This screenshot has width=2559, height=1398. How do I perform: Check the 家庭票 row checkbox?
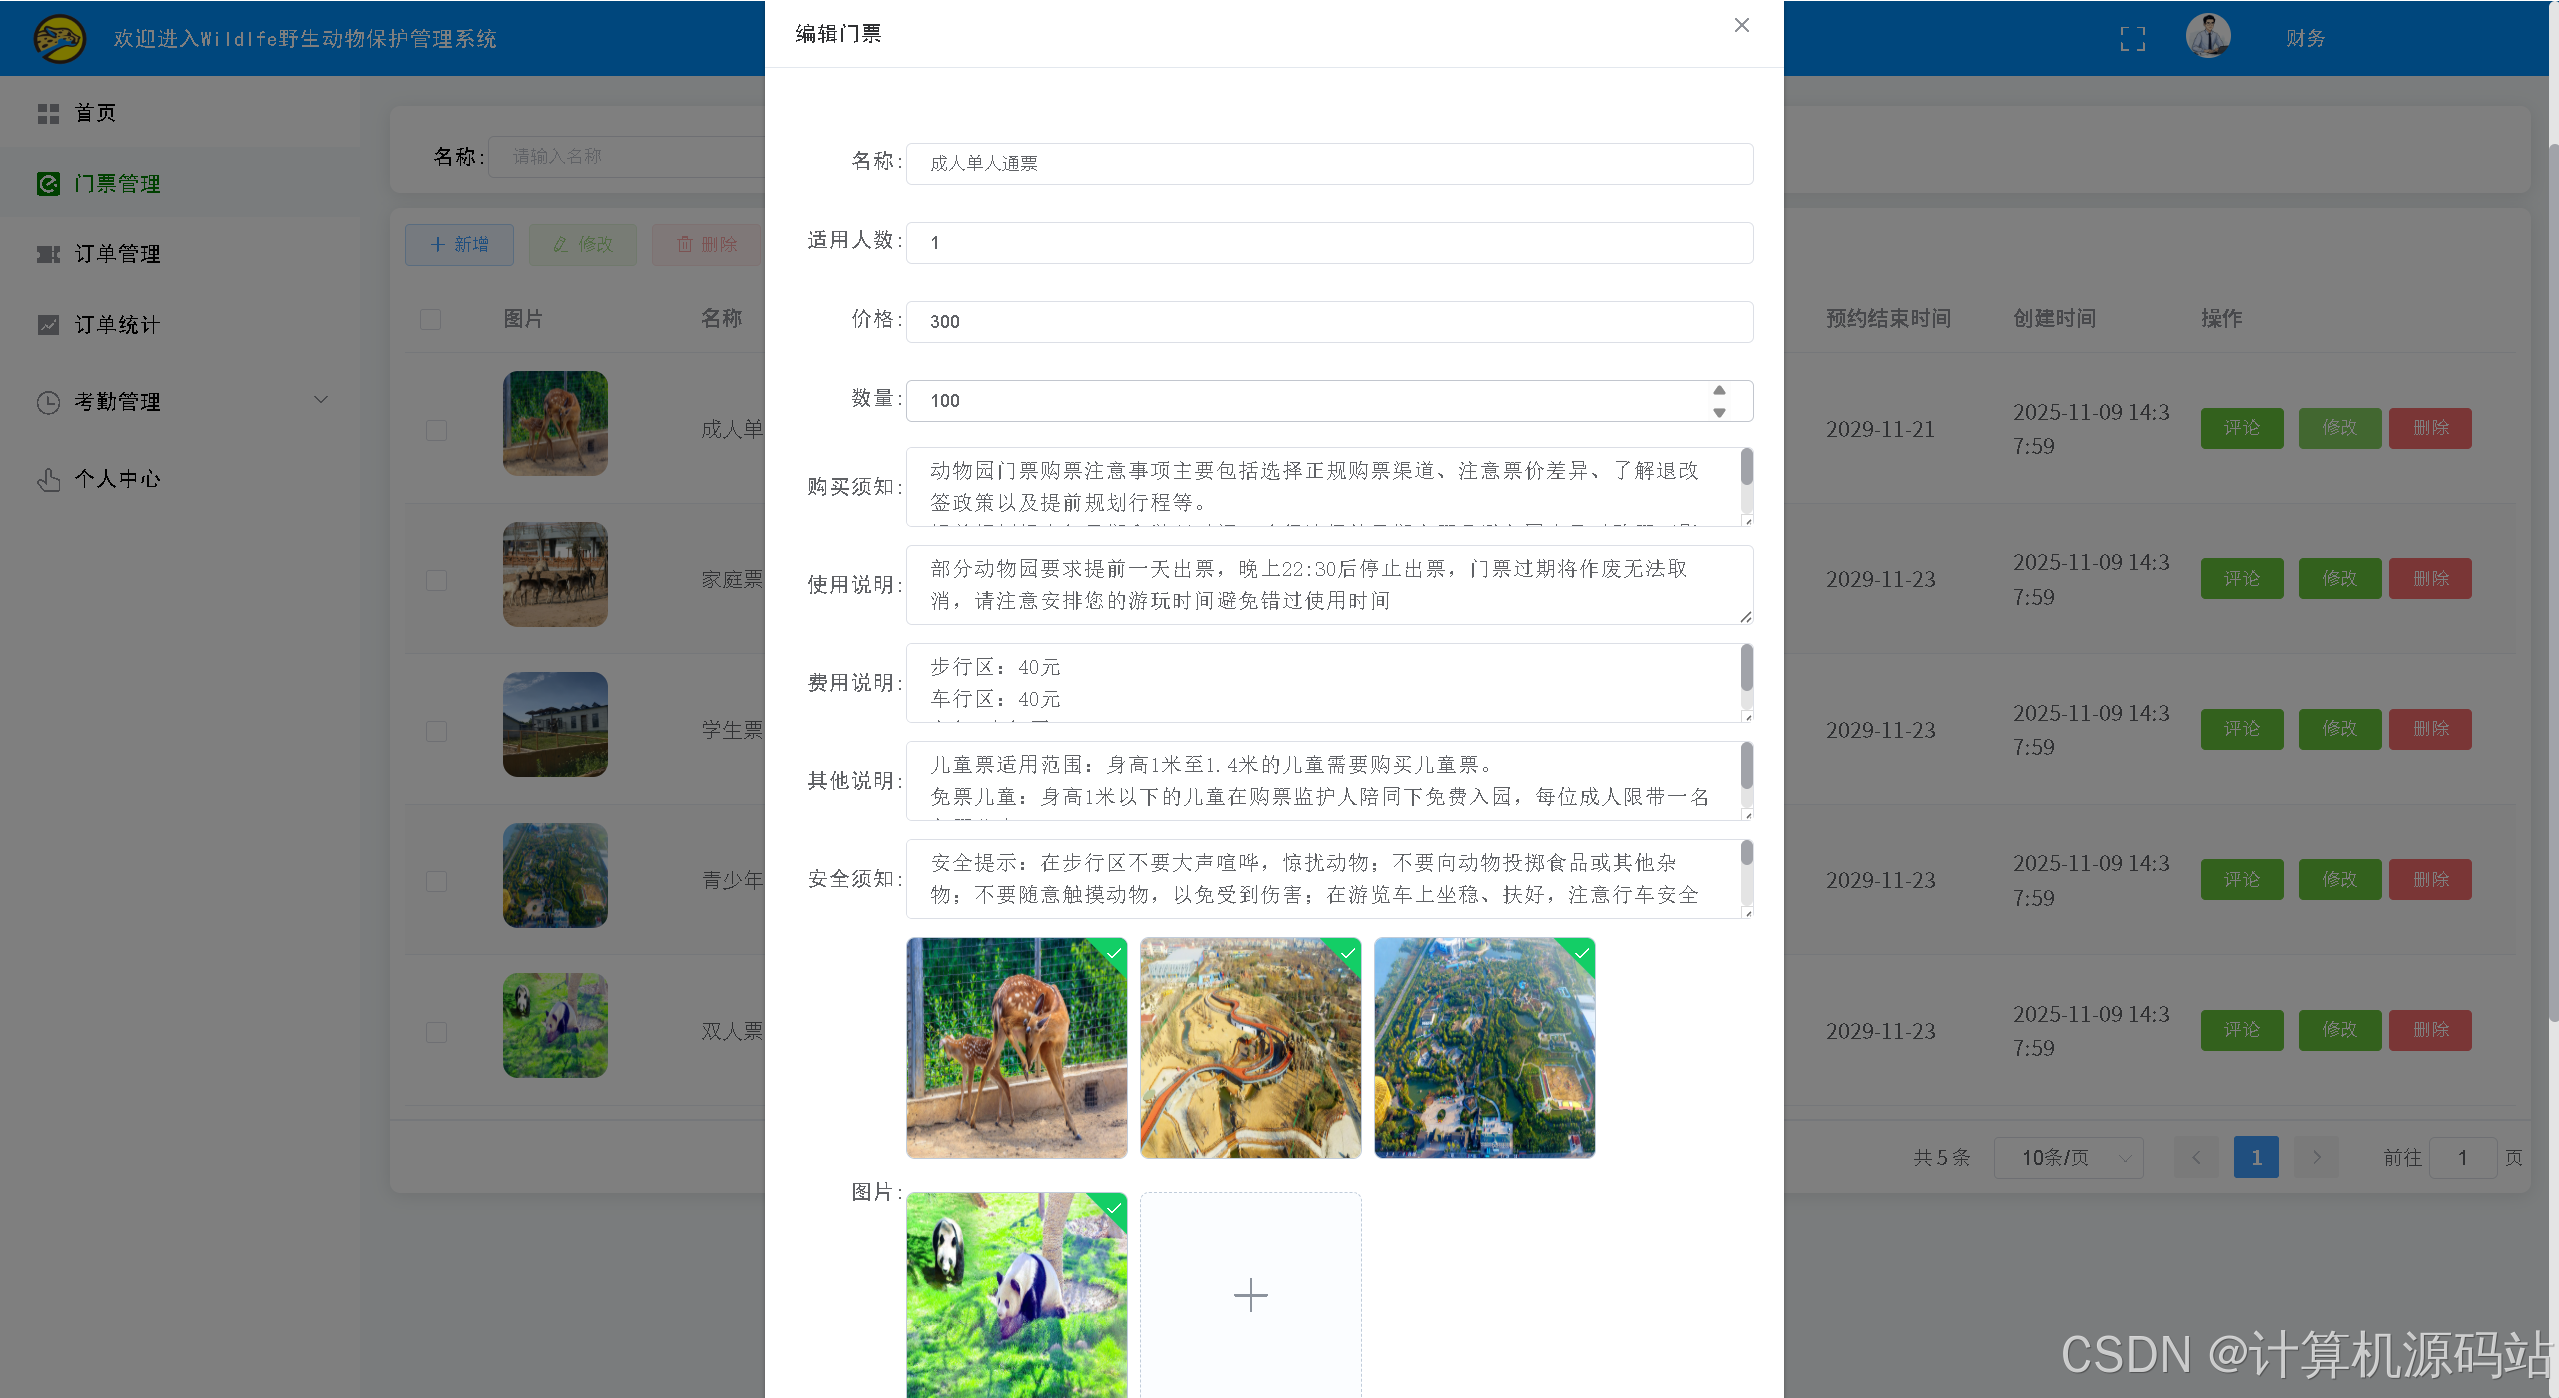[436, 580]
